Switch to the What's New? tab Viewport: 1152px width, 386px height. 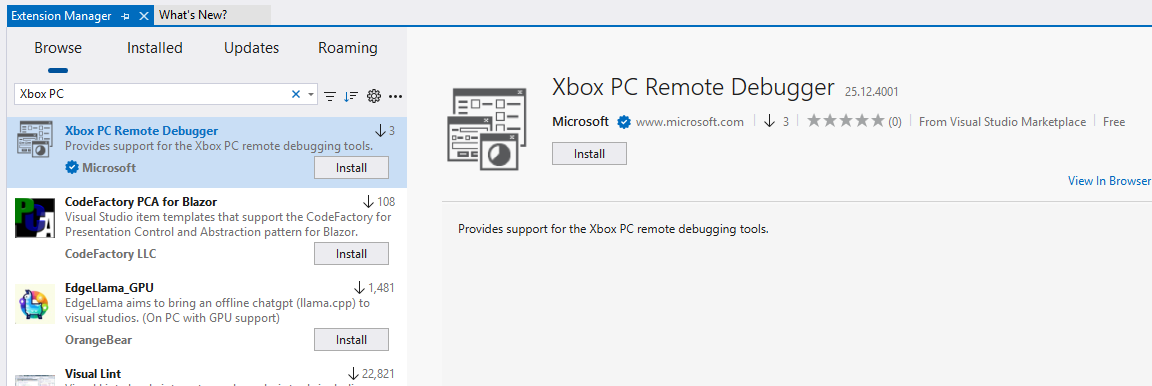[x=193, y=15]
